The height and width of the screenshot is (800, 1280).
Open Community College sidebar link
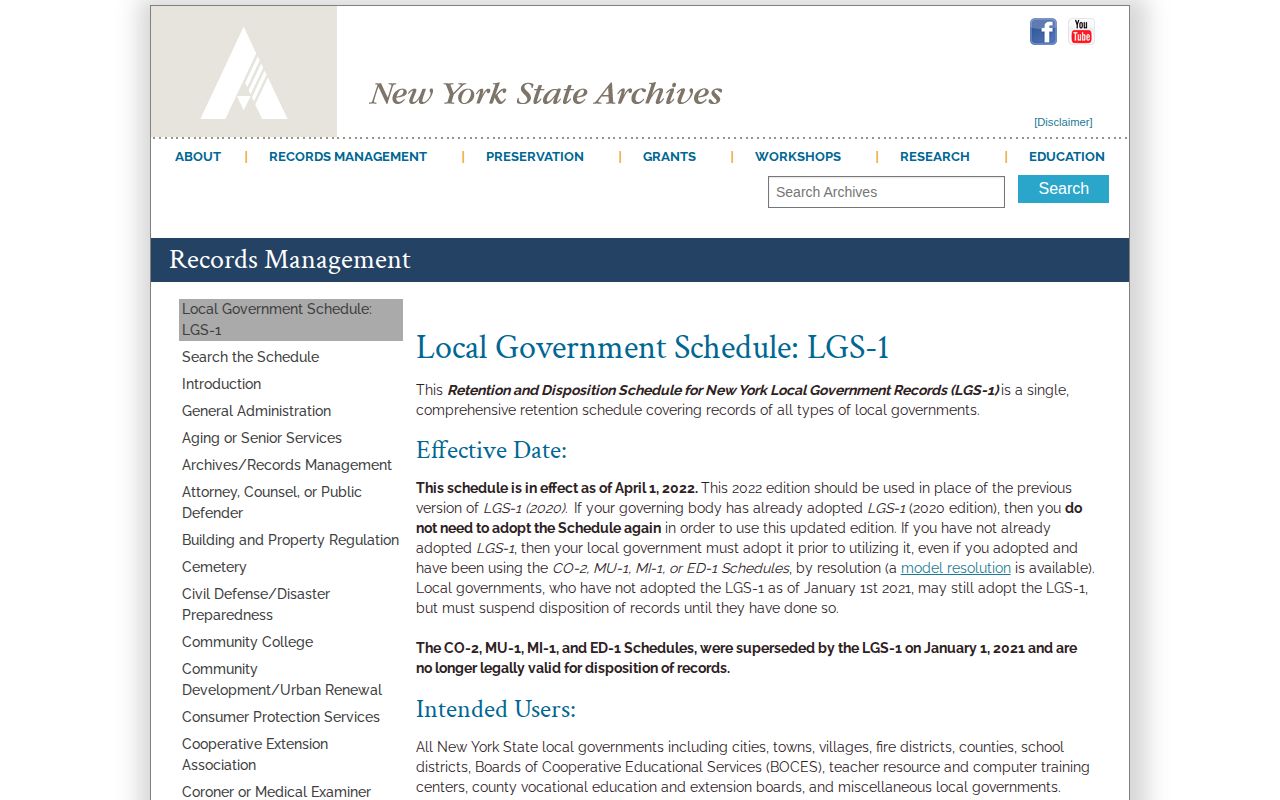click(247, 642)
